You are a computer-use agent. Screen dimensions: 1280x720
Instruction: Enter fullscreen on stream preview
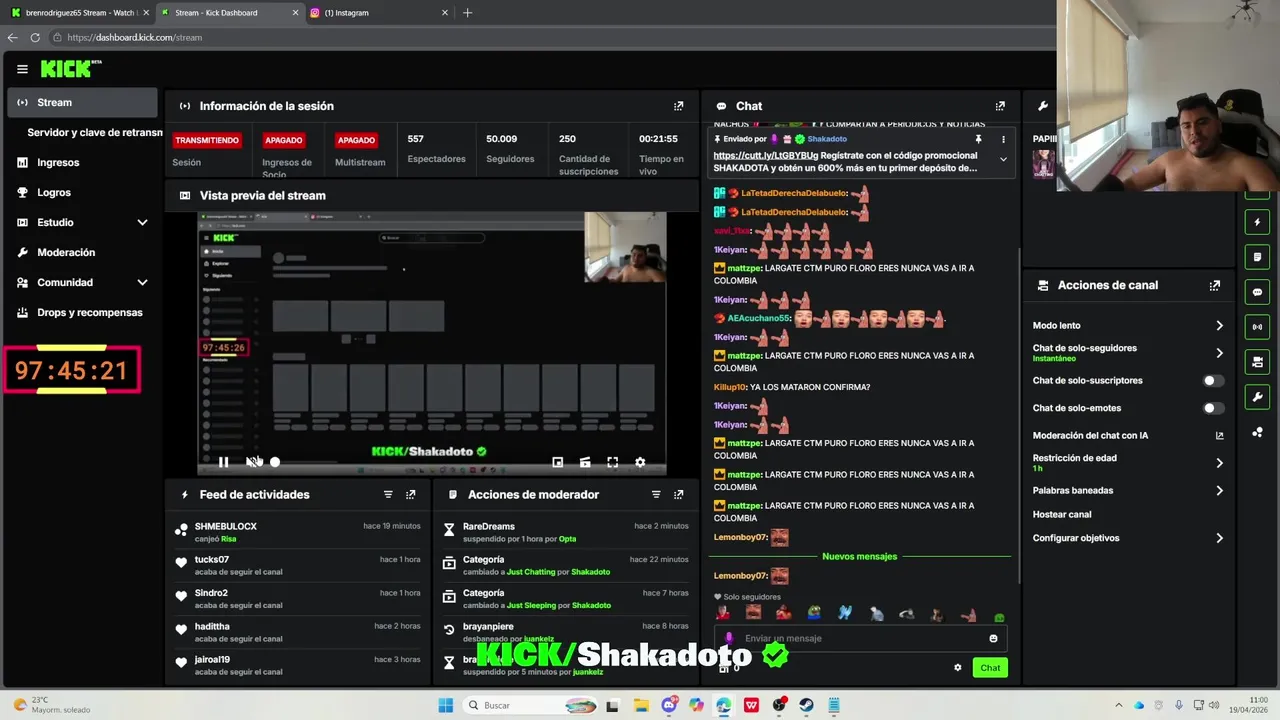pos(612,462)
